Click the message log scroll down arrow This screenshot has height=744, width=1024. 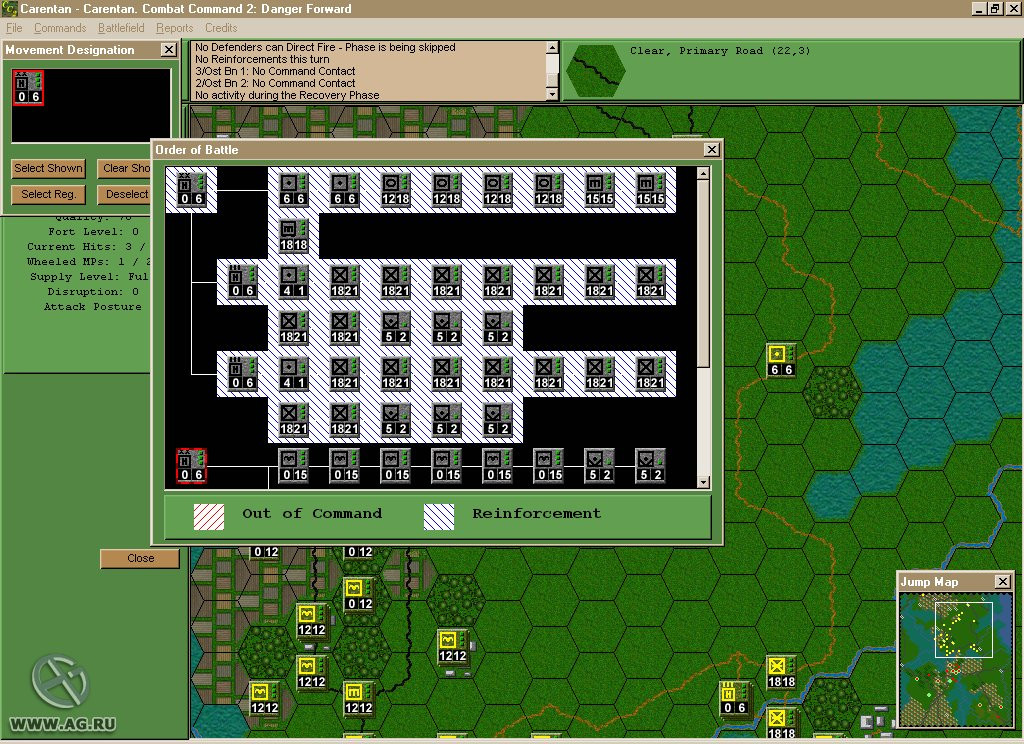pos(552,95)
